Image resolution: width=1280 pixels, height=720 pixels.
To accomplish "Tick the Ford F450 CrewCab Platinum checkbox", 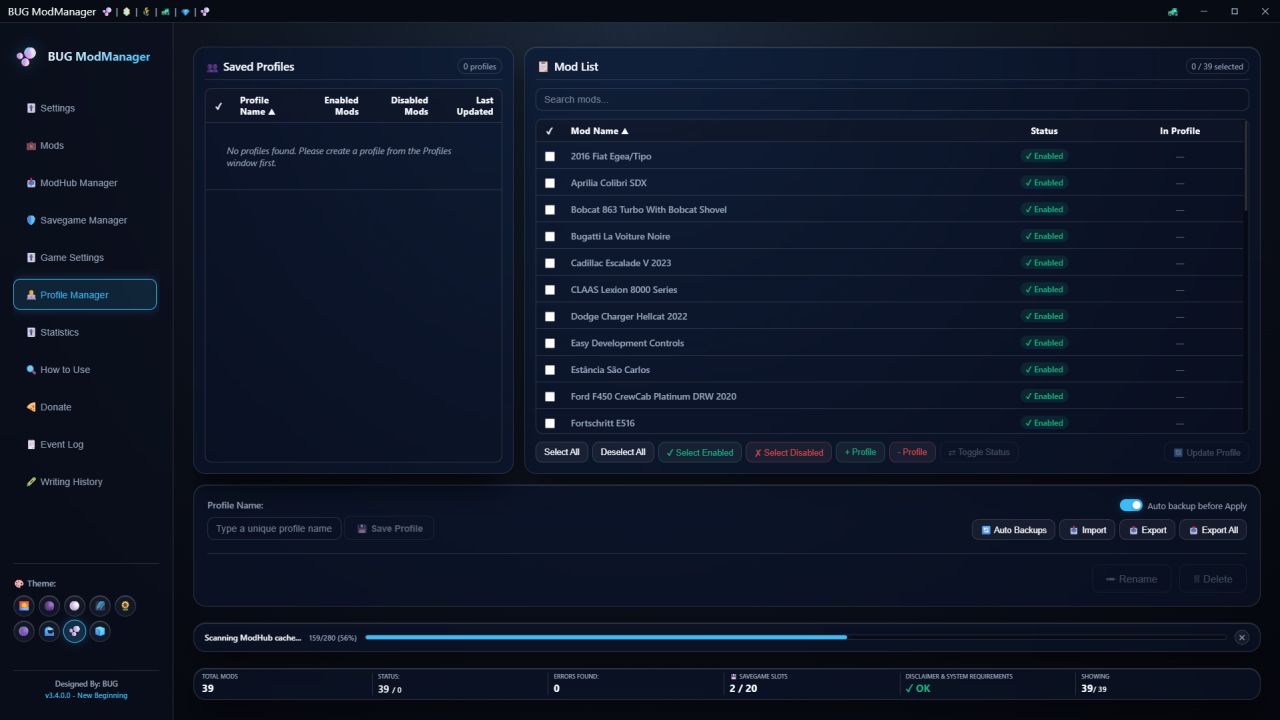I will (549, 396).
